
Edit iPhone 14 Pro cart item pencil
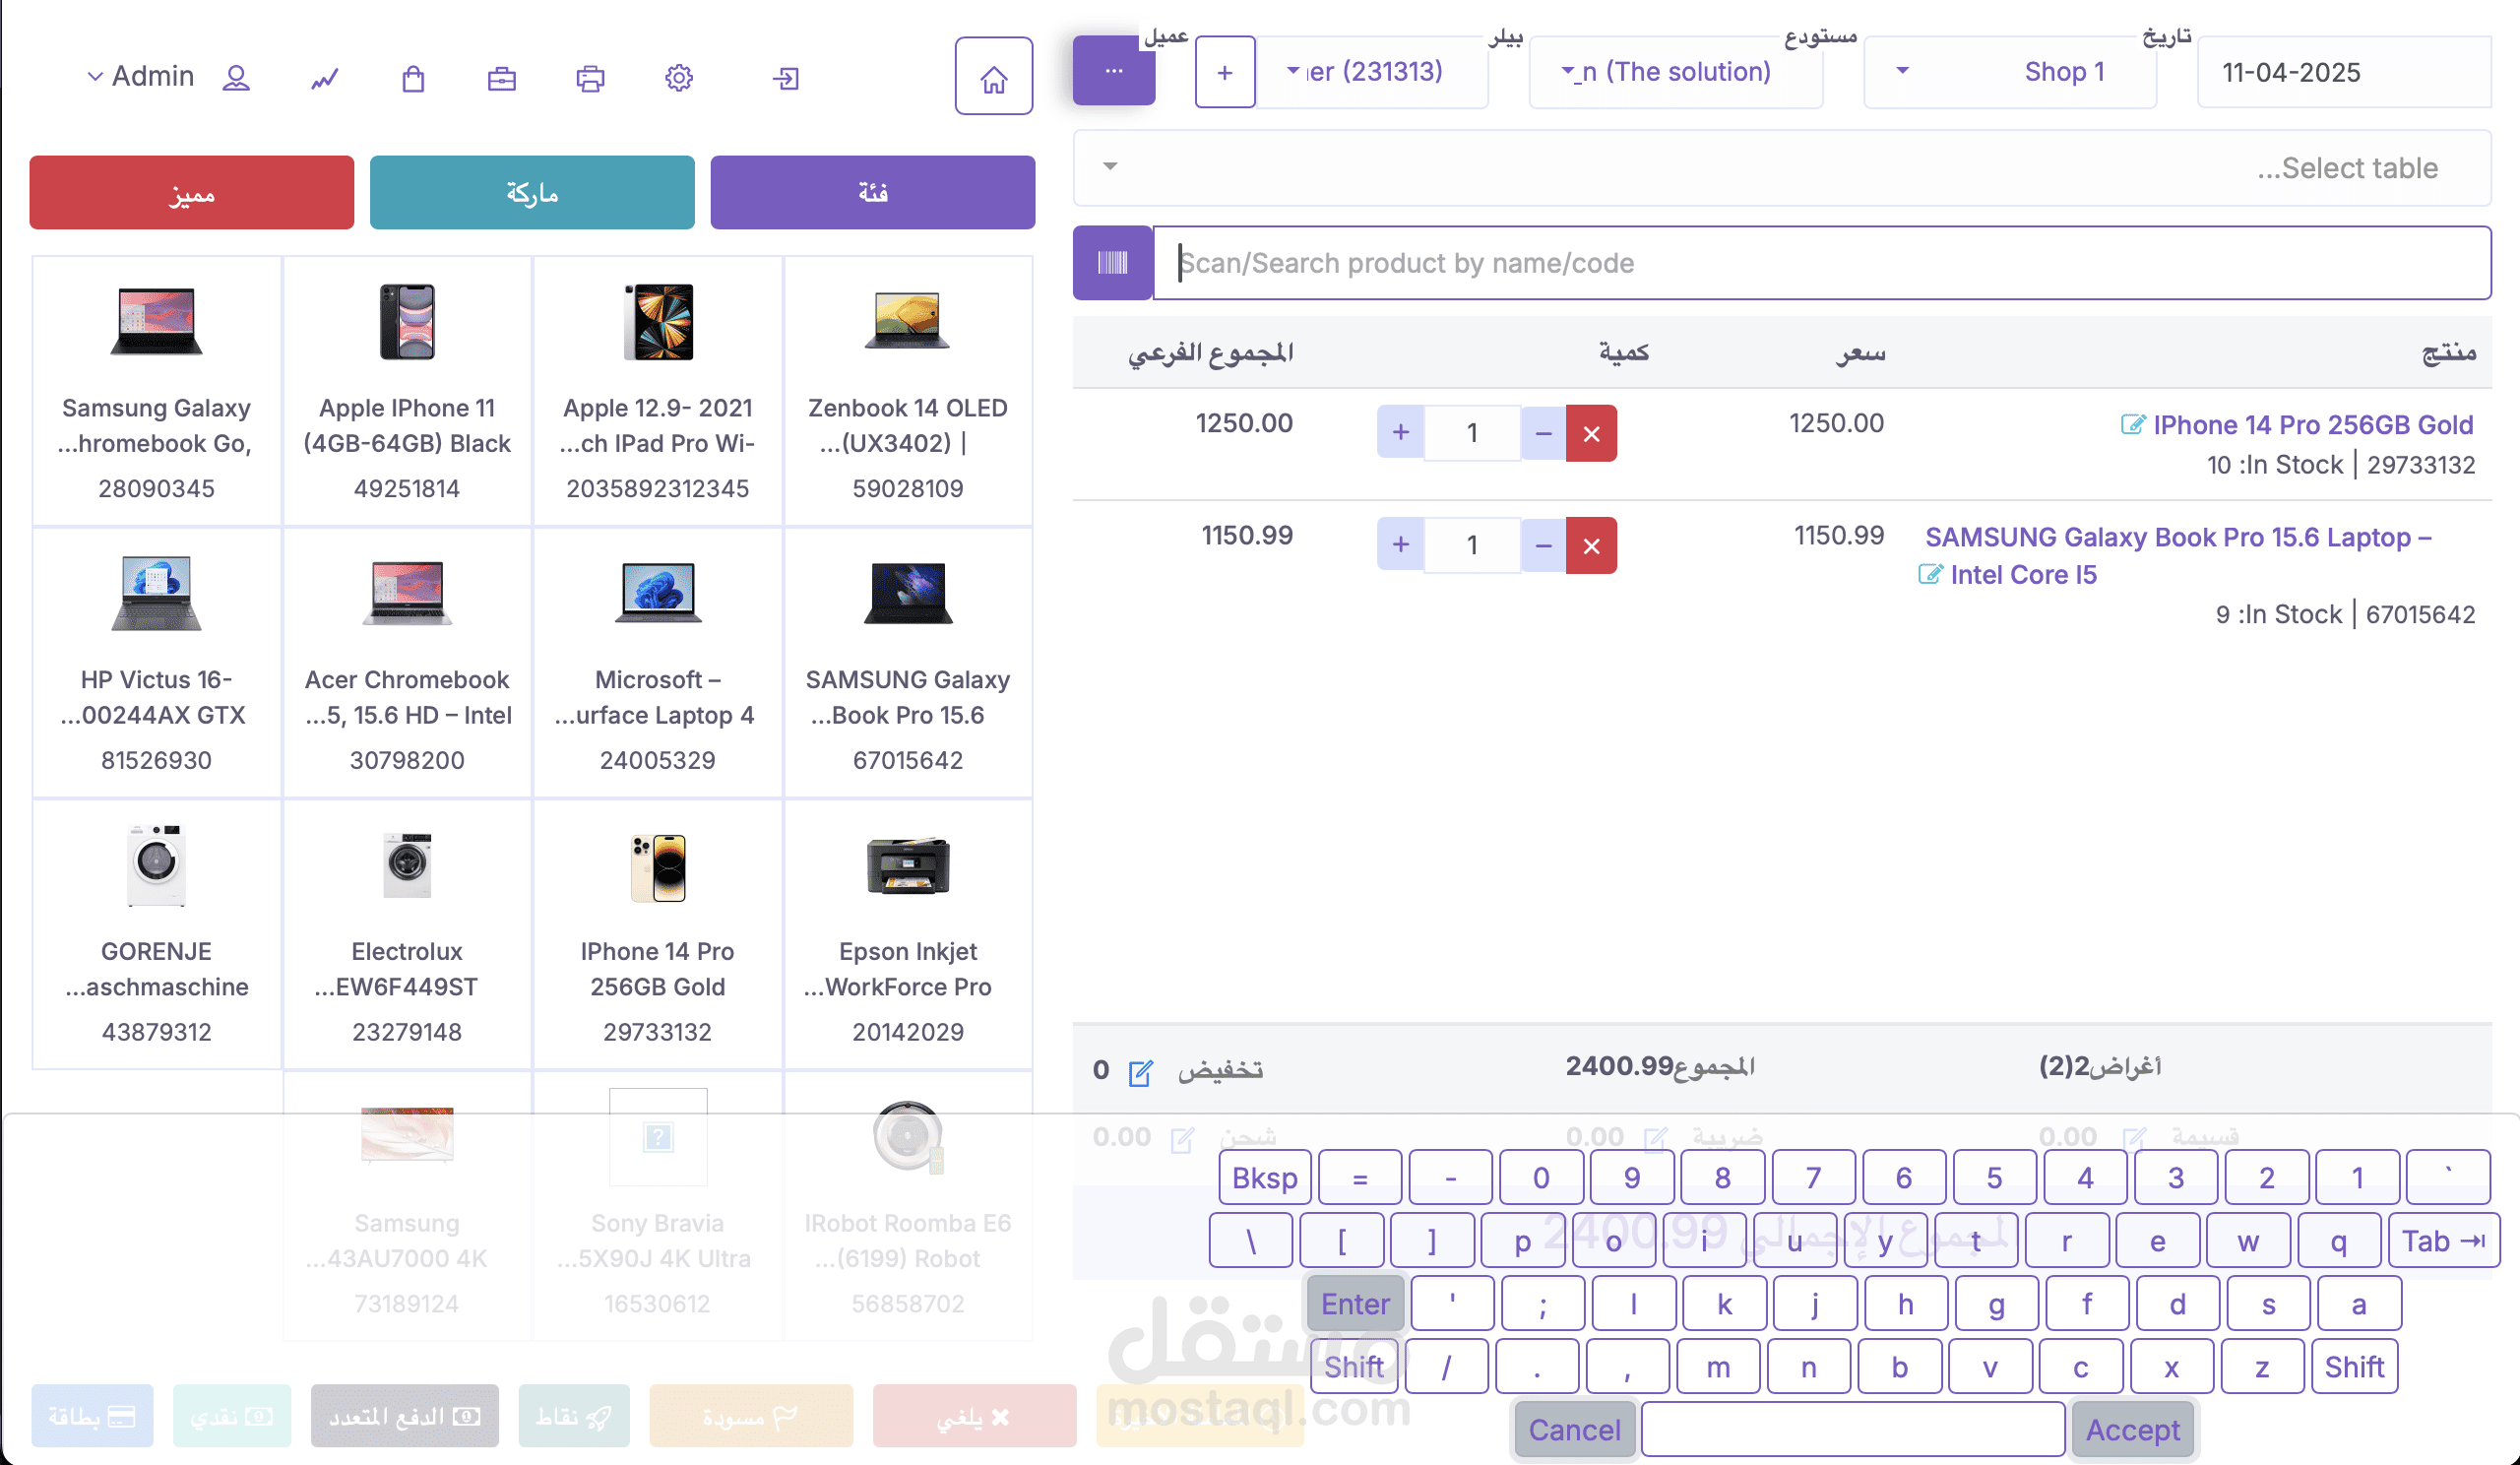[2132, 424]
